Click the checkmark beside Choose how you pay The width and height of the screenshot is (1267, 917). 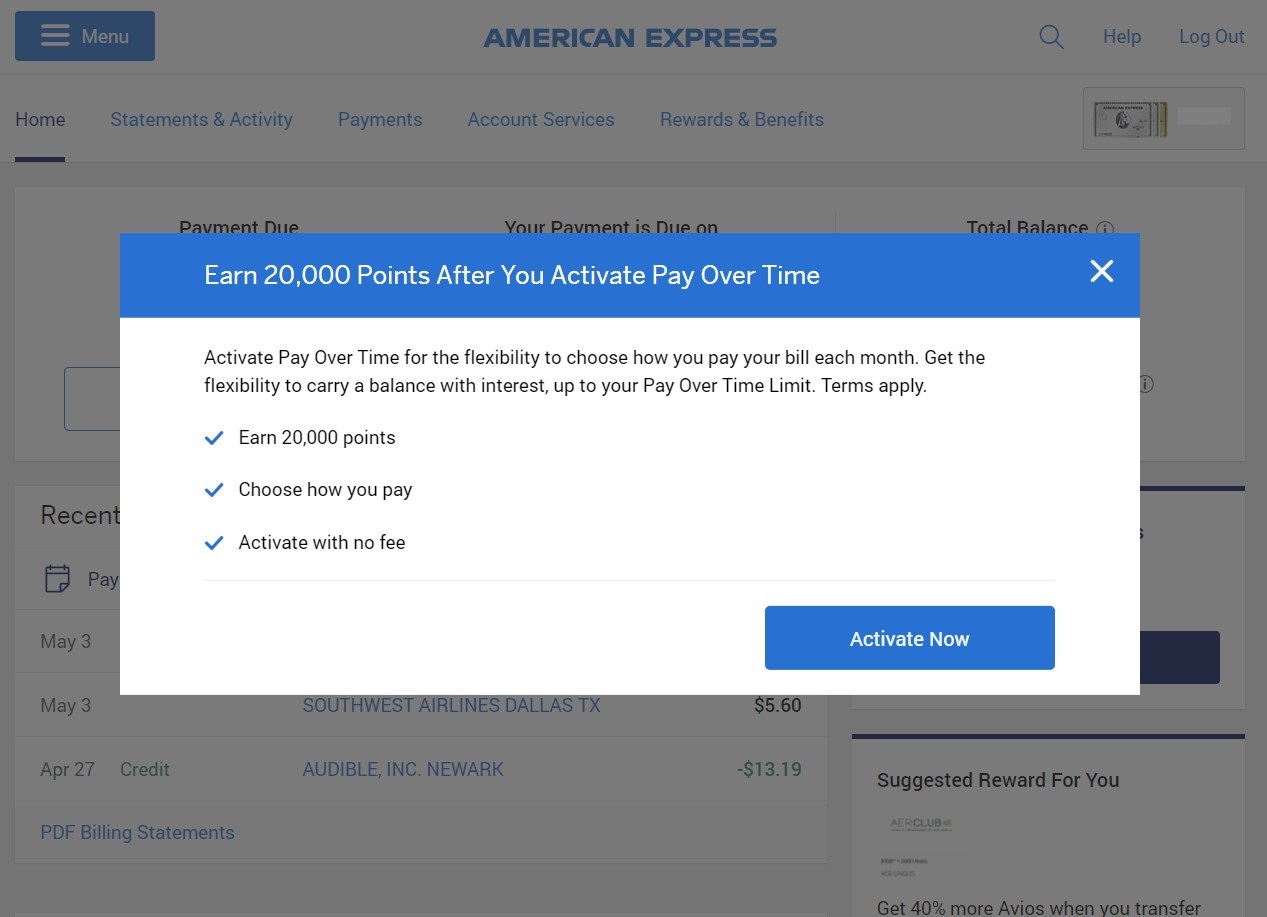pyautogui.click(x=213, y=489)
